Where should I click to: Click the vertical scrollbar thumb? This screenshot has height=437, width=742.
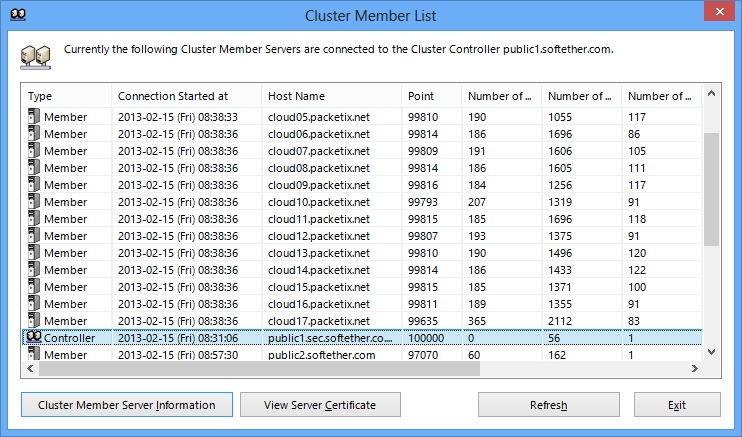pyautogui.click(x=711, y=189)
